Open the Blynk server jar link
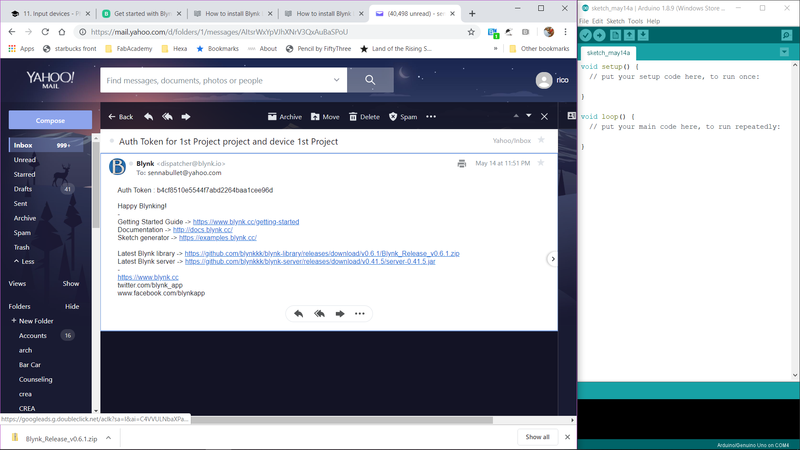The width and height of the screenshot is (800, 450). [310, 261]
